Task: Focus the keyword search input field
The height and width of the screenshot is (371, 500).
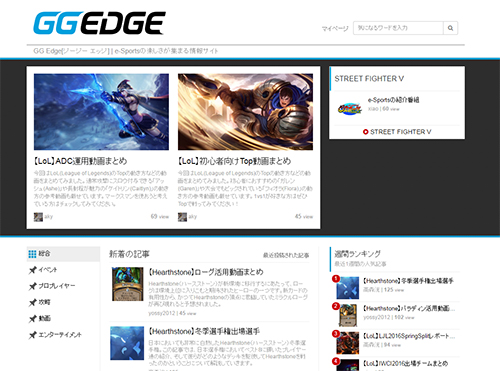Action: tap(398, 28)
